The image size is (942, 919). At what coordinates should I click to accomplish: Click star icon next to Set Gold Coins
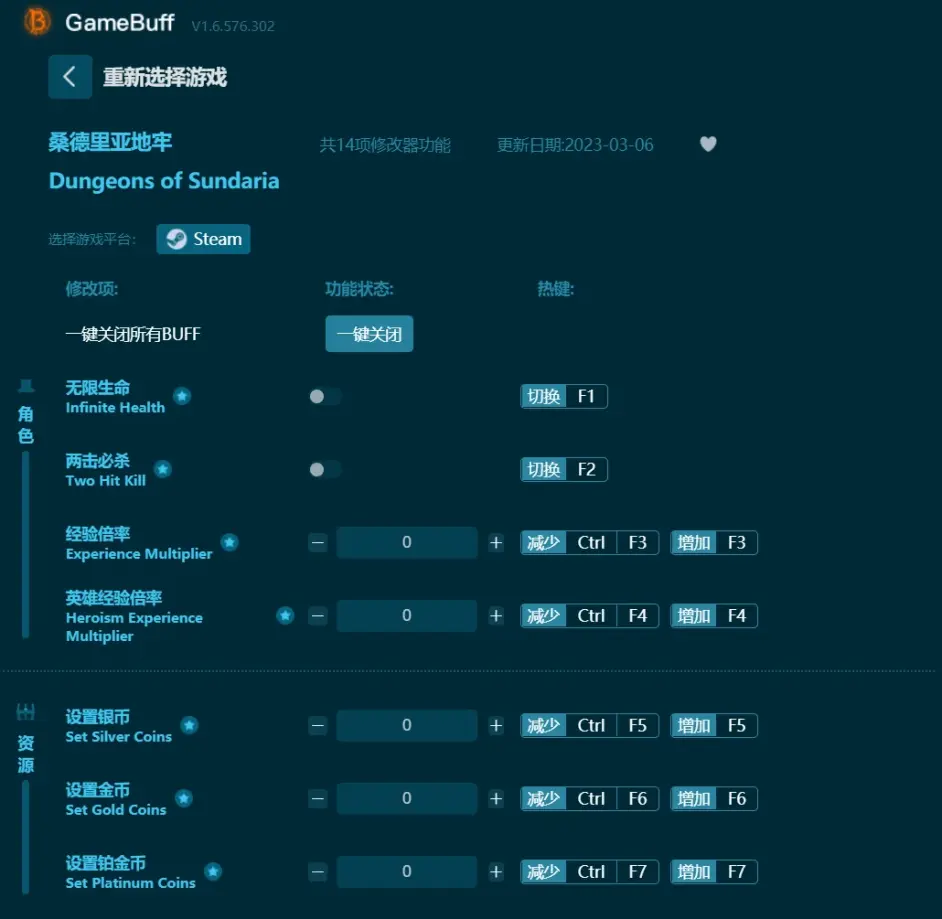pyautogui.click(x=184, y=798)
